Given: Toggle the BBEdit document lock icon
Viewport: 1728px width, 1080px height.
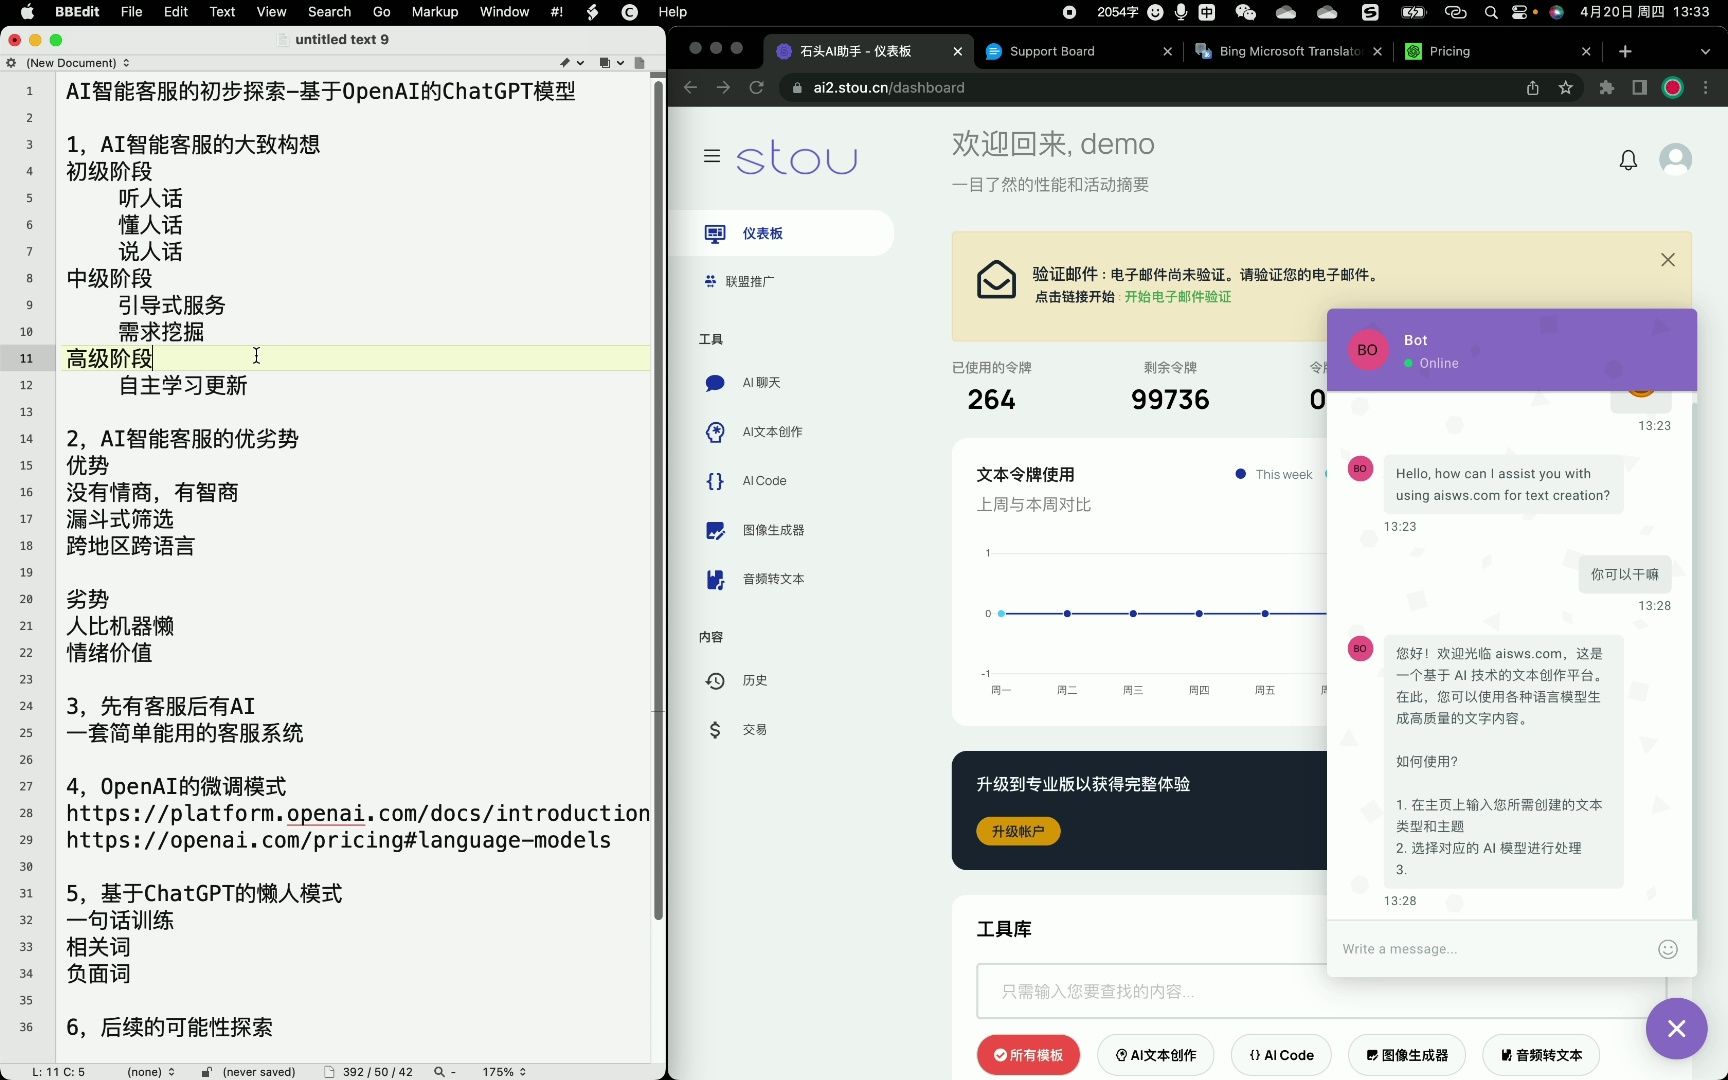Looking at the screenshot, I should (206, 1071).
